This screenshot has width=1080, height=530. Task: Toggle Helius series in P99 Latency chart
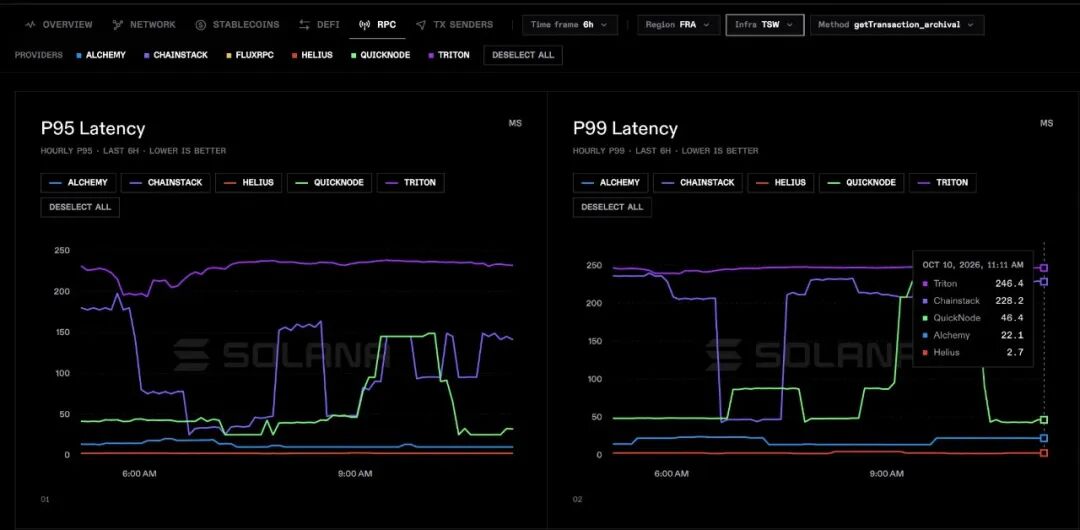pos(781,183)
